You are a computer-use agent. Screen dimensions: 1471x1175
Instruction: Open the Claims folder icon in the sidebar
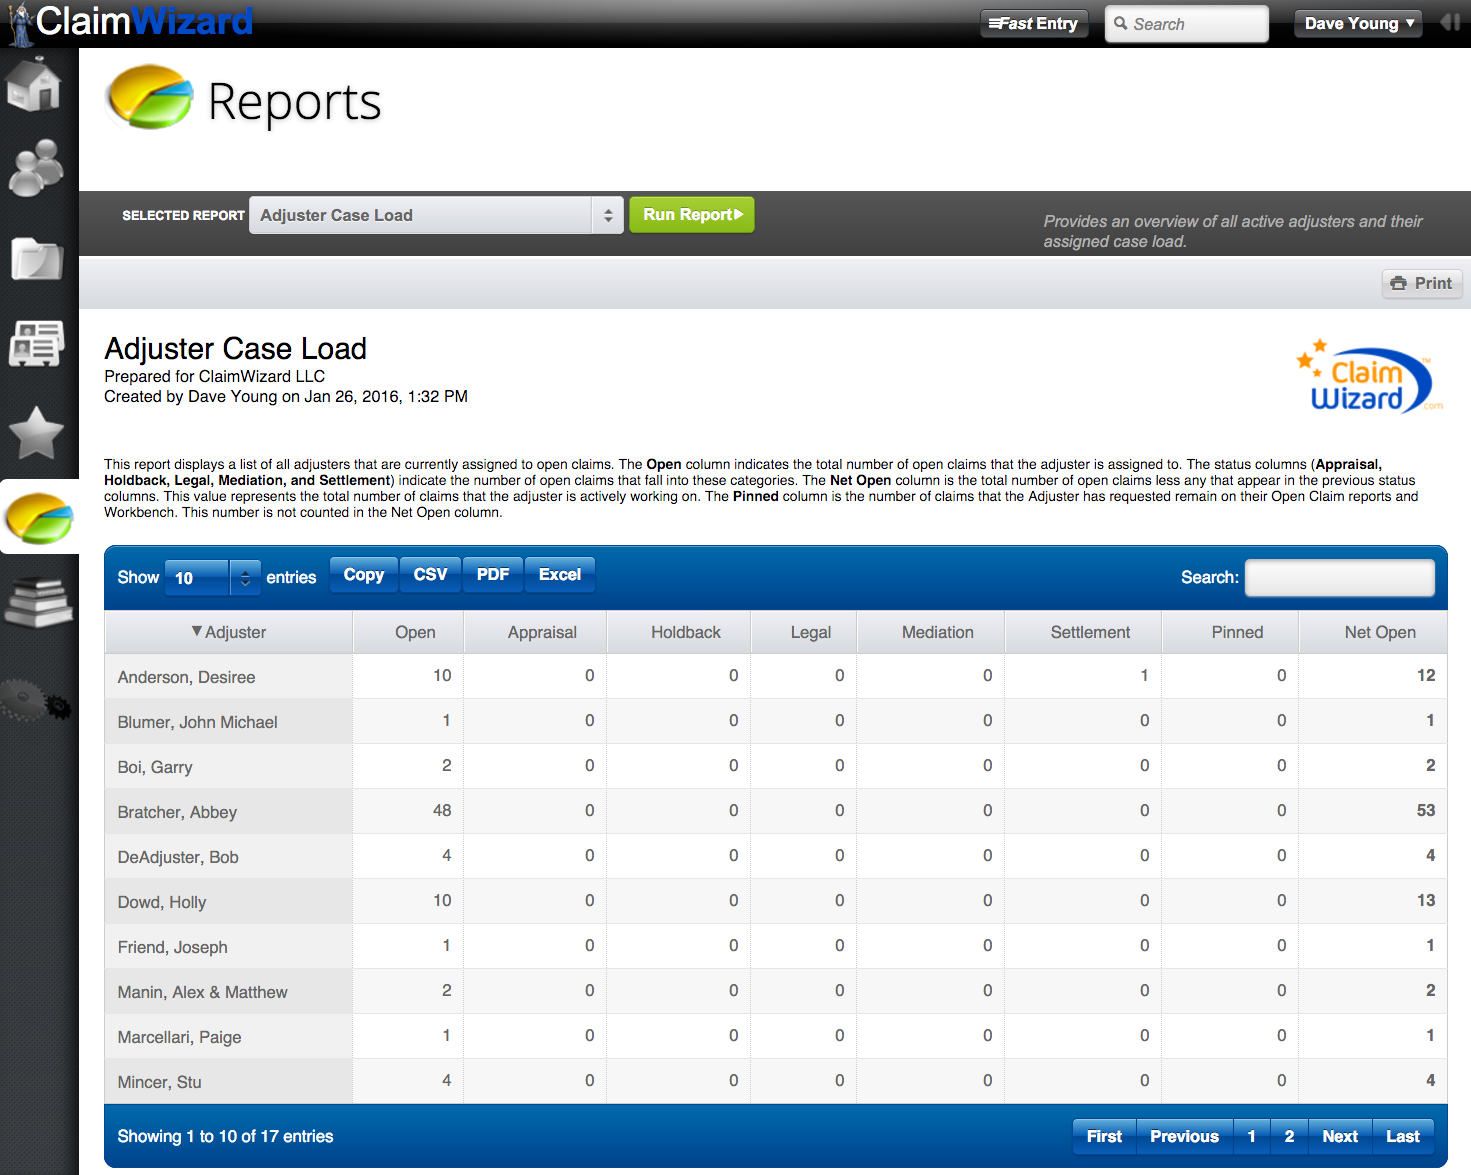(x=37, y=260)
